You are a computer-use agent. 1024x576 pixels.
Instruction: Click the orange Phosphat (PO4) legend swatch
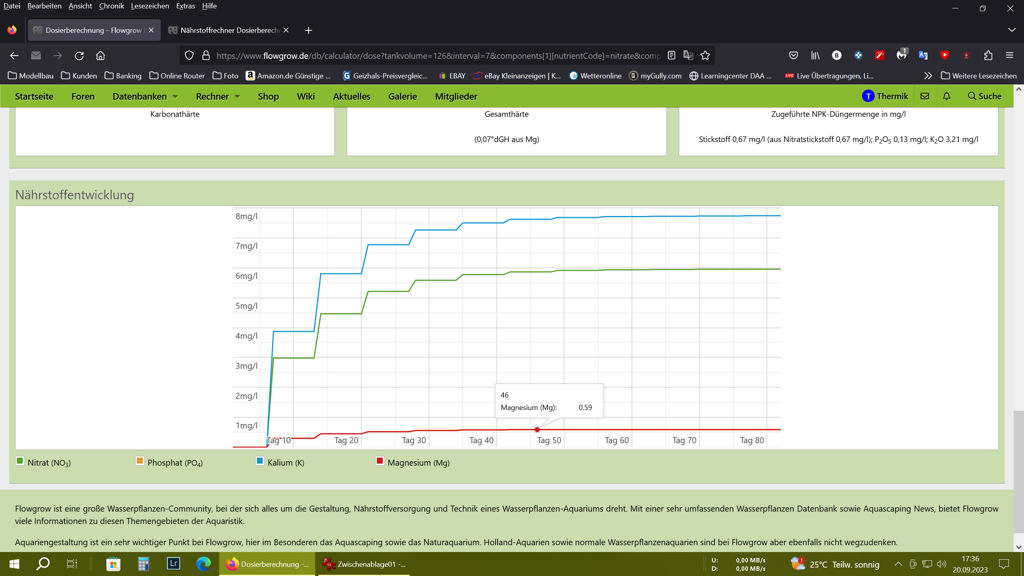[x=140, y=461]
